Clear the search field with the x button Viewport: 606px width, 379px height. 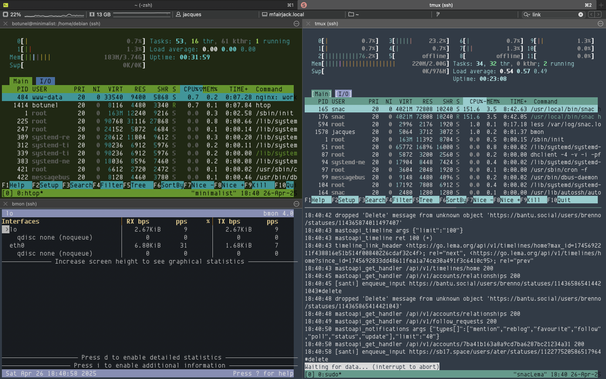point(580,14)
